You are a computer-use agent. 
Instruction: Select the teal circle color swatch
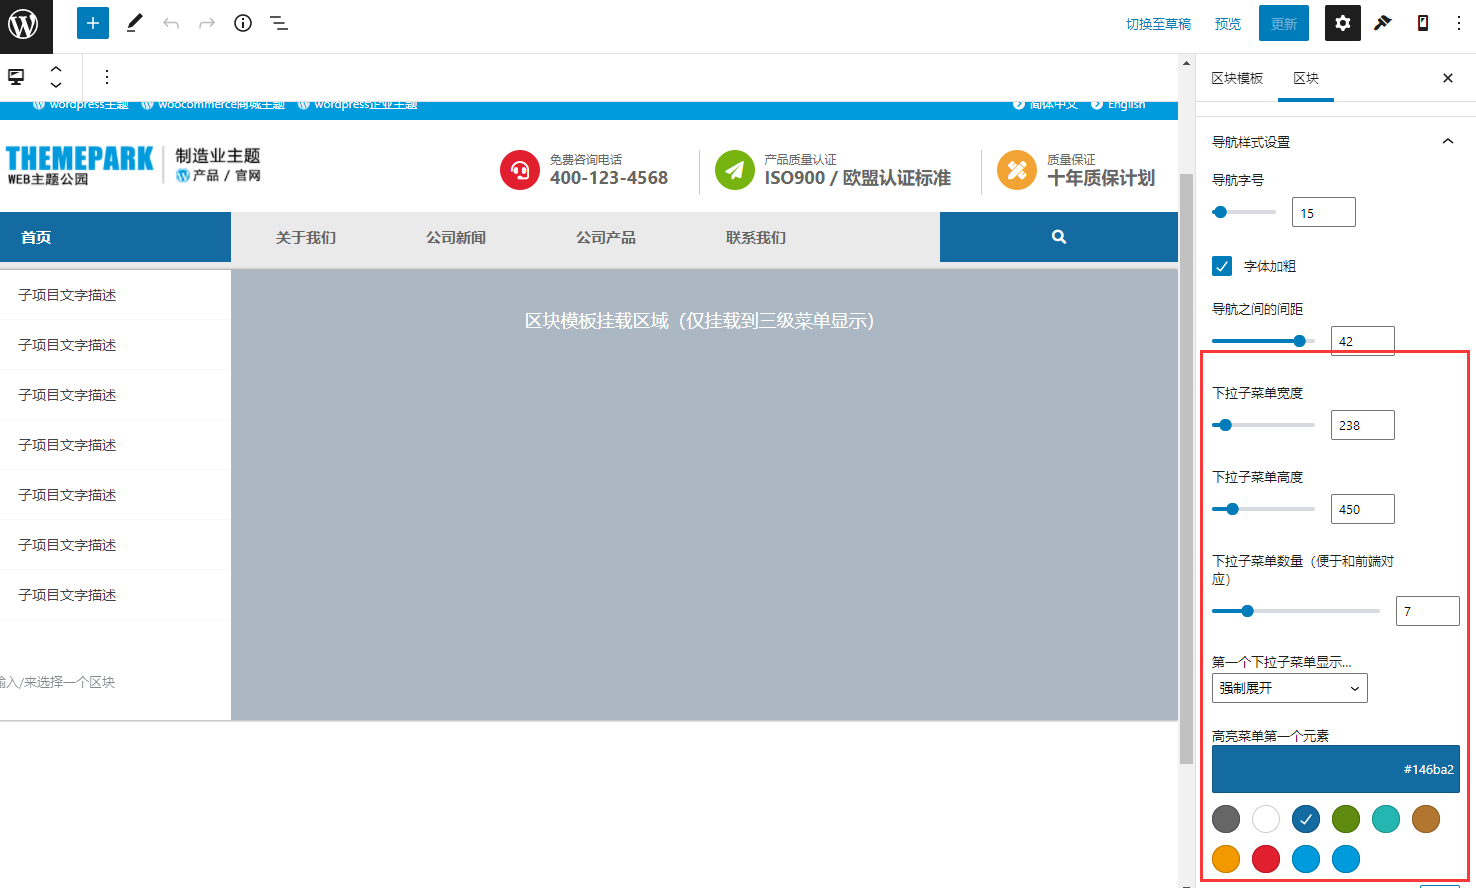pos(1385,819)
